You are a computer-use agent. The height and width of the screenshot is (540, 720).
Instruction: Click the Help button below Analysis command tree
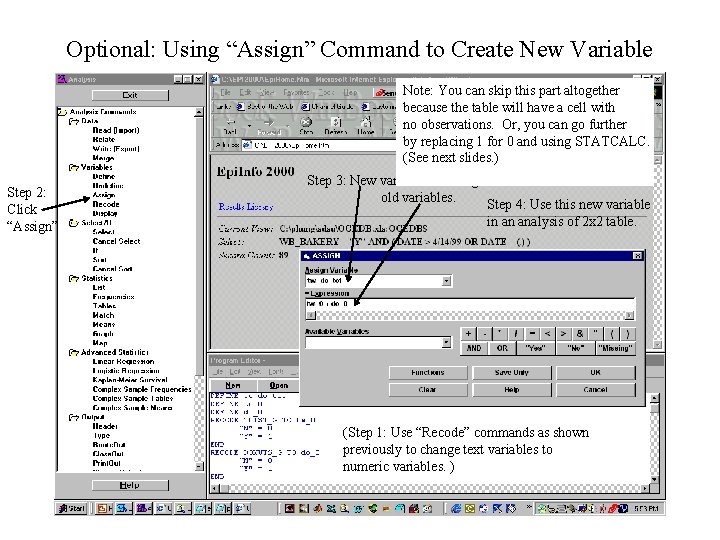(x=130, y=485)
